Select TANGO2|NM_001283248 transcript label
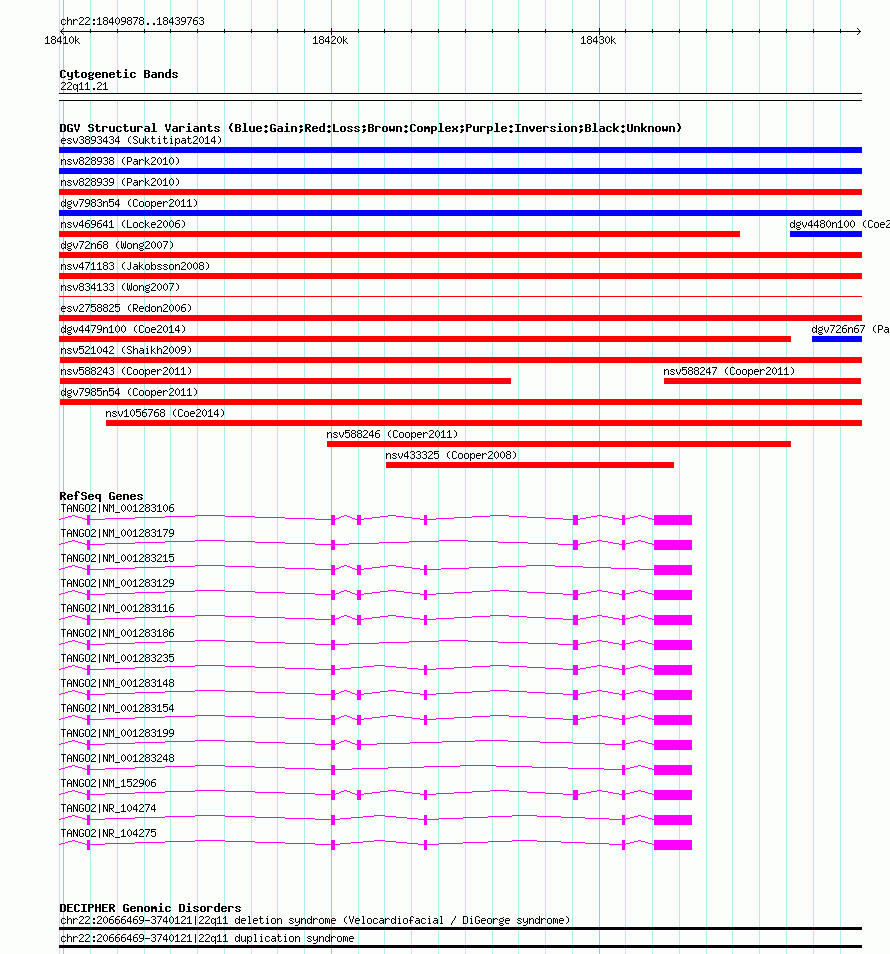890x954 pixels. point(117,758)
